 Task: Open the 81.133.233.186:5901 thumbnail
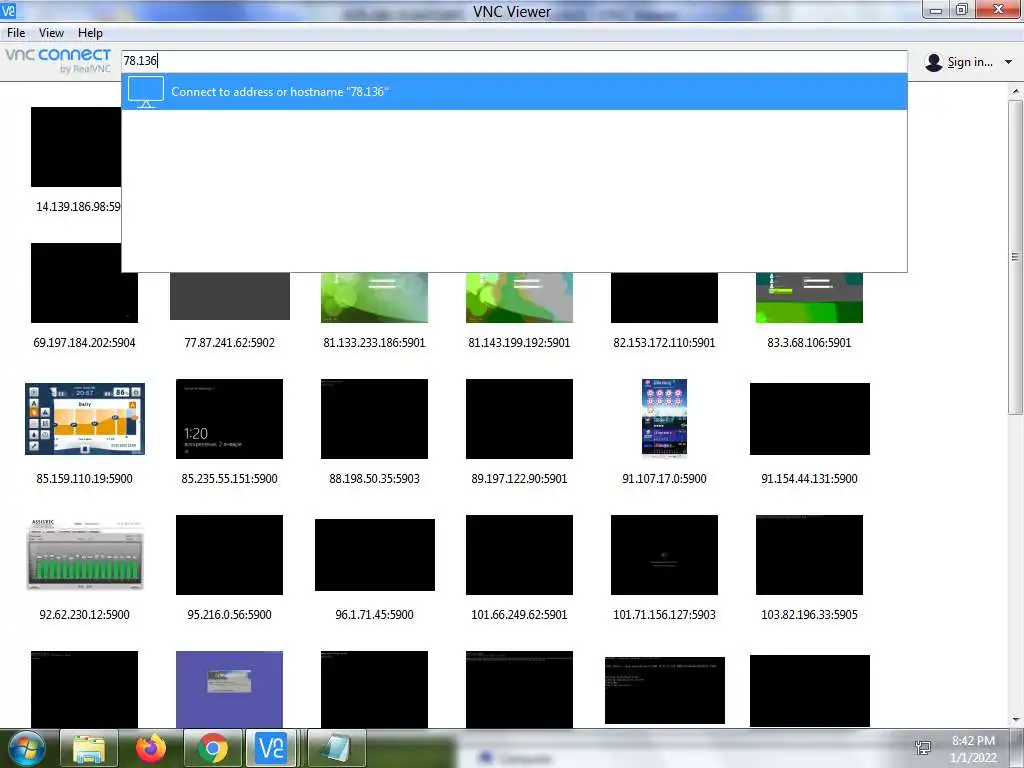point(374,298)
